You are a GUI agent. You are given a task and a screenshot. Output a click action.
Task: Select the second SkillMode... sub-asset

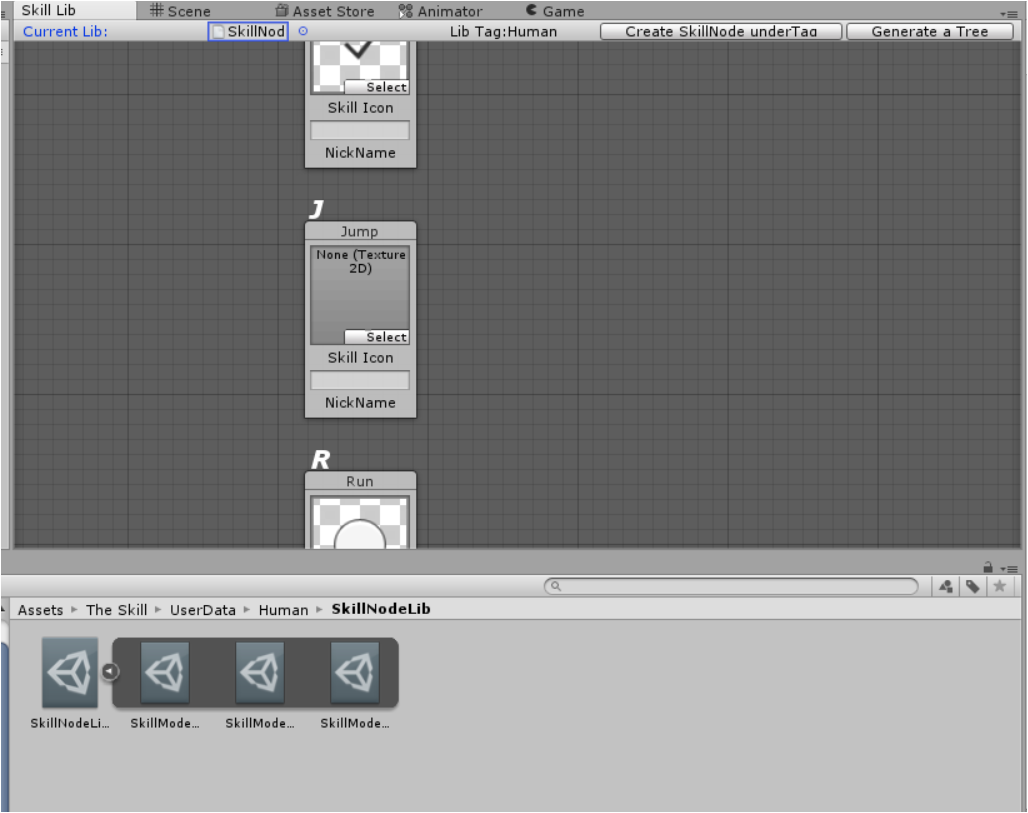coord(260,673)
